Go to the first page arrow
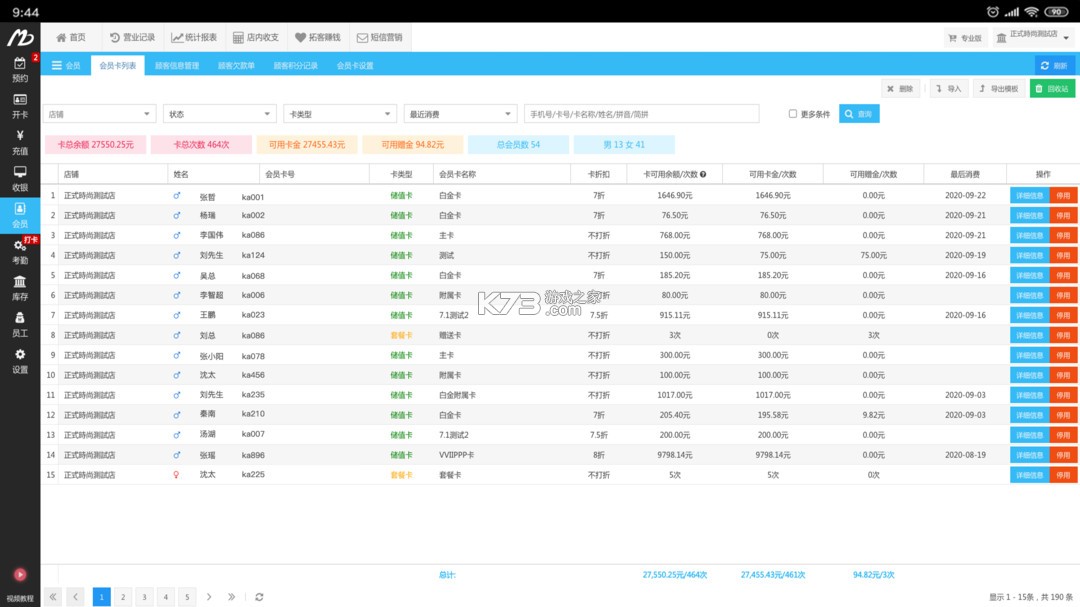Screen dimensions: 1080x607 click(x=53, y=597)
